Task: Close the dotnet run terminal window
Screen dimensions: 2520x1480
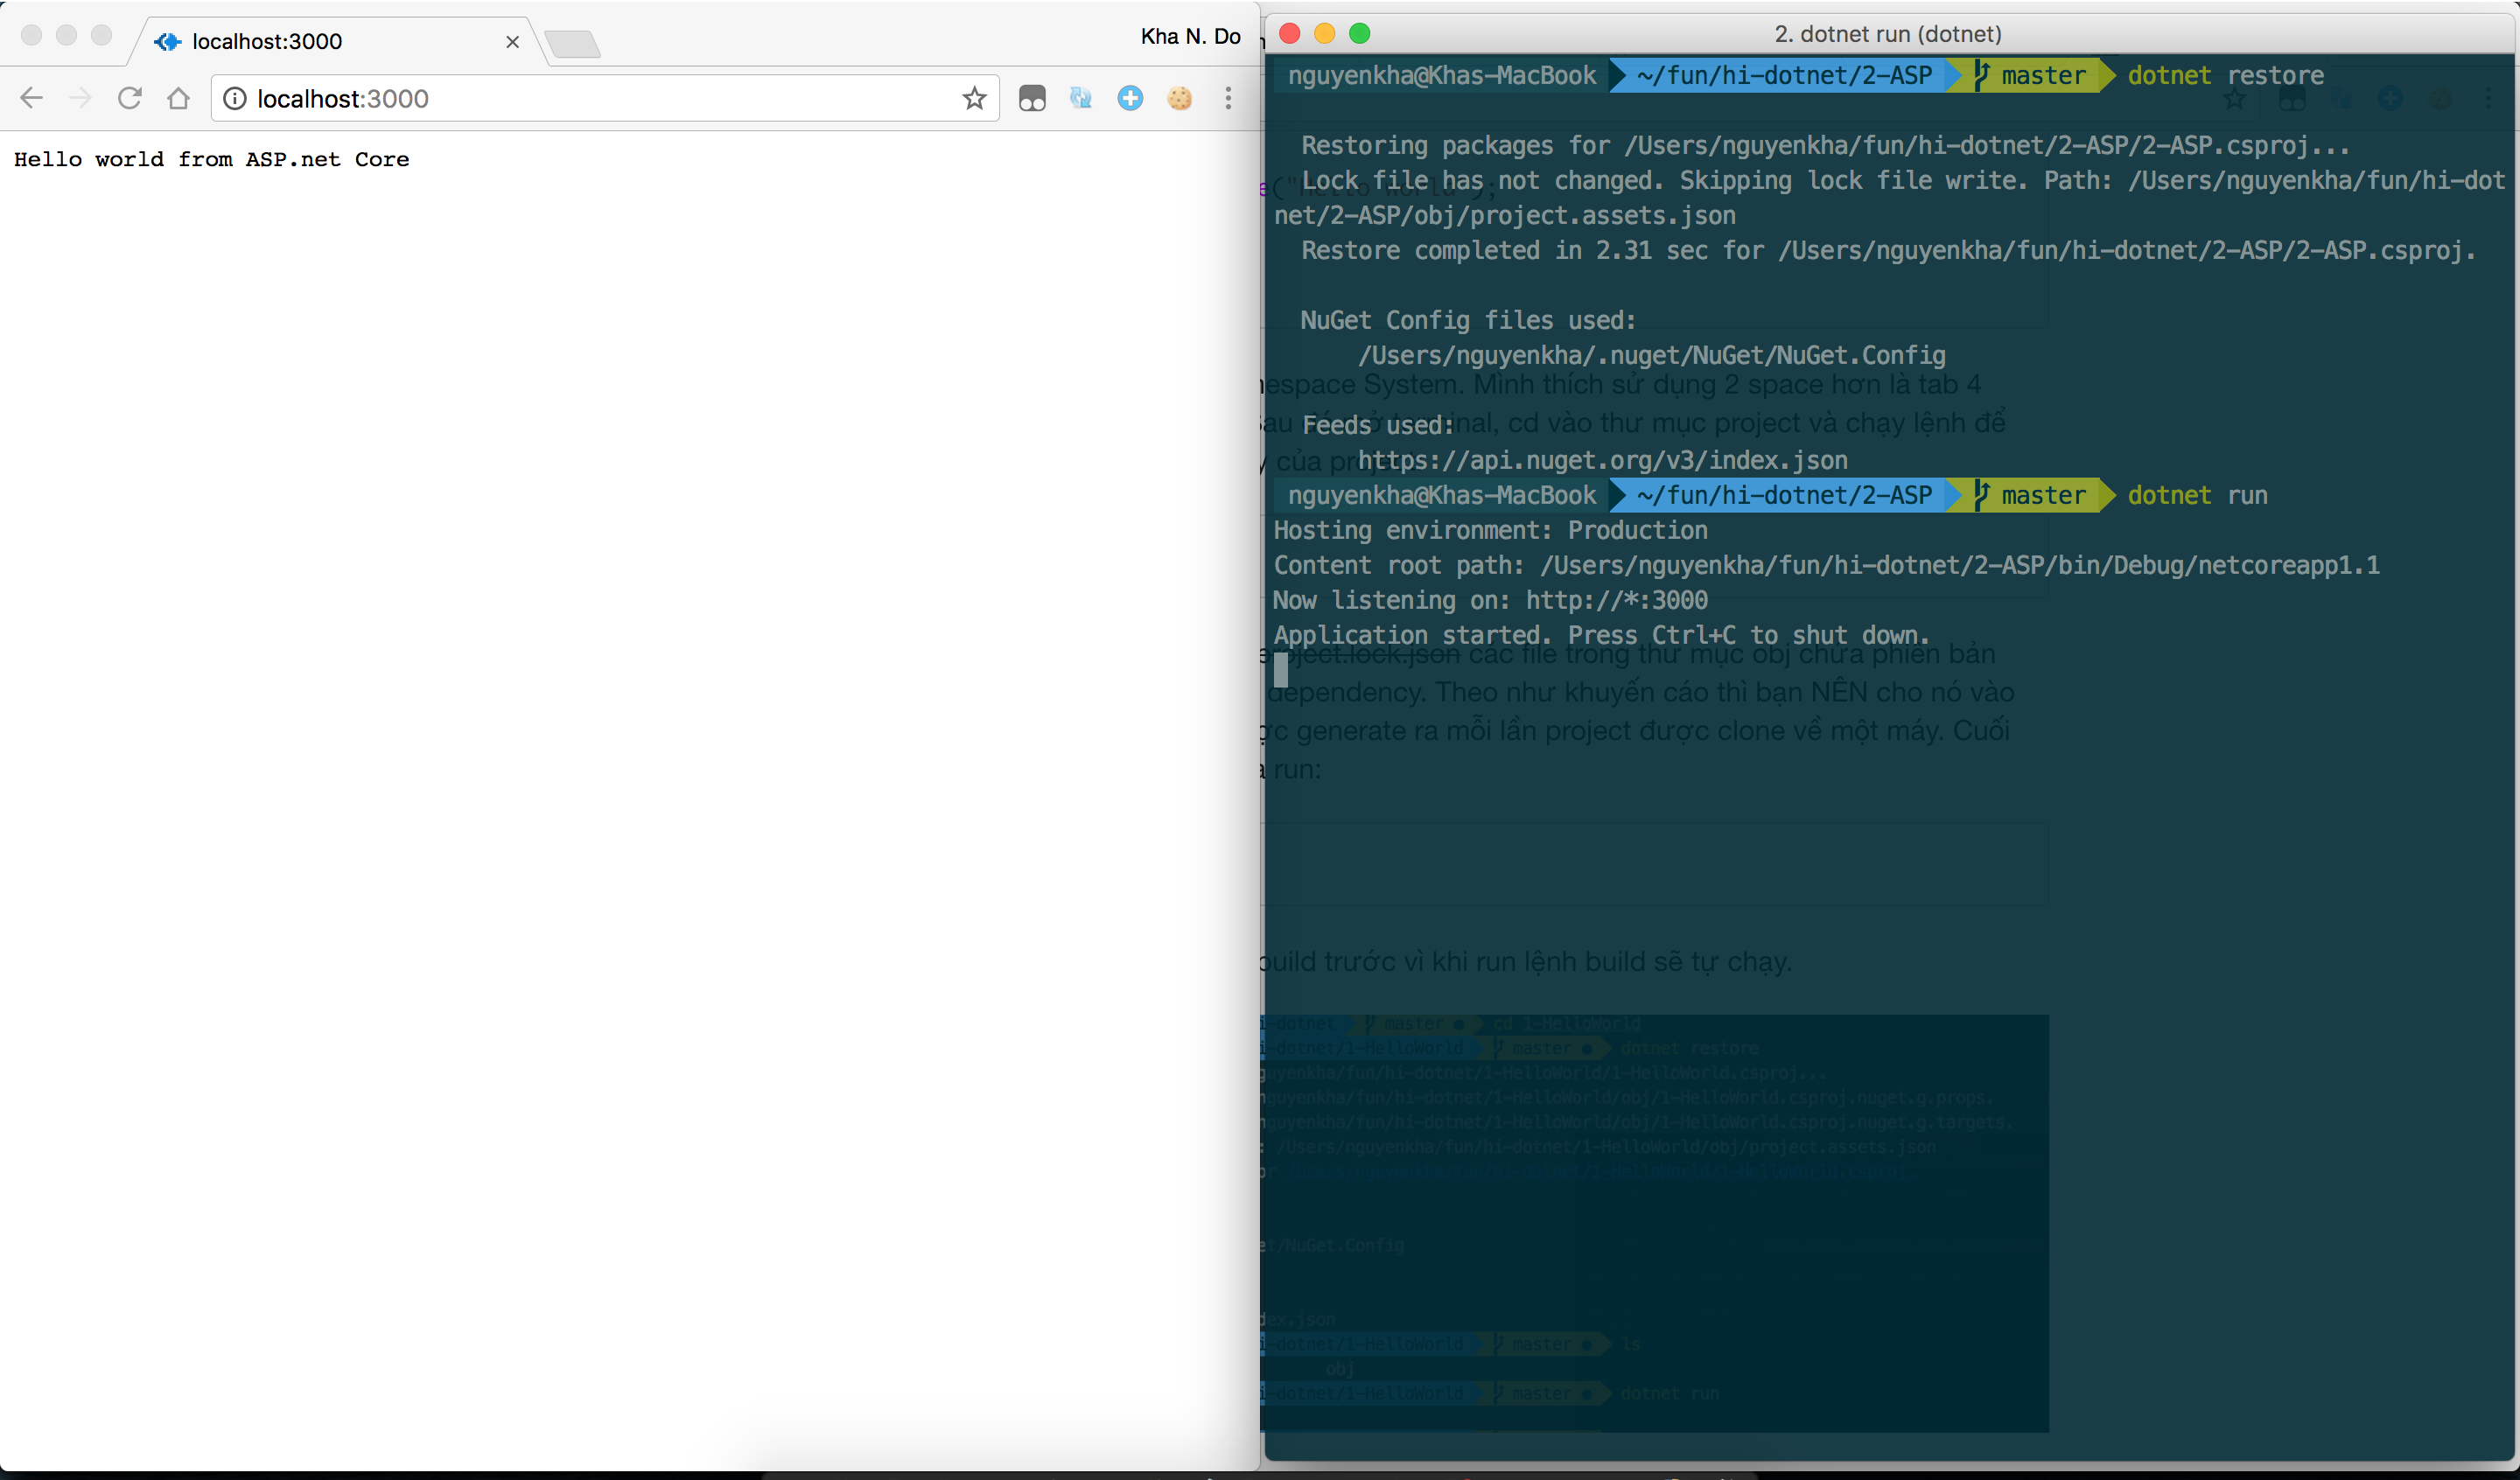Action: click(1290, 34)
